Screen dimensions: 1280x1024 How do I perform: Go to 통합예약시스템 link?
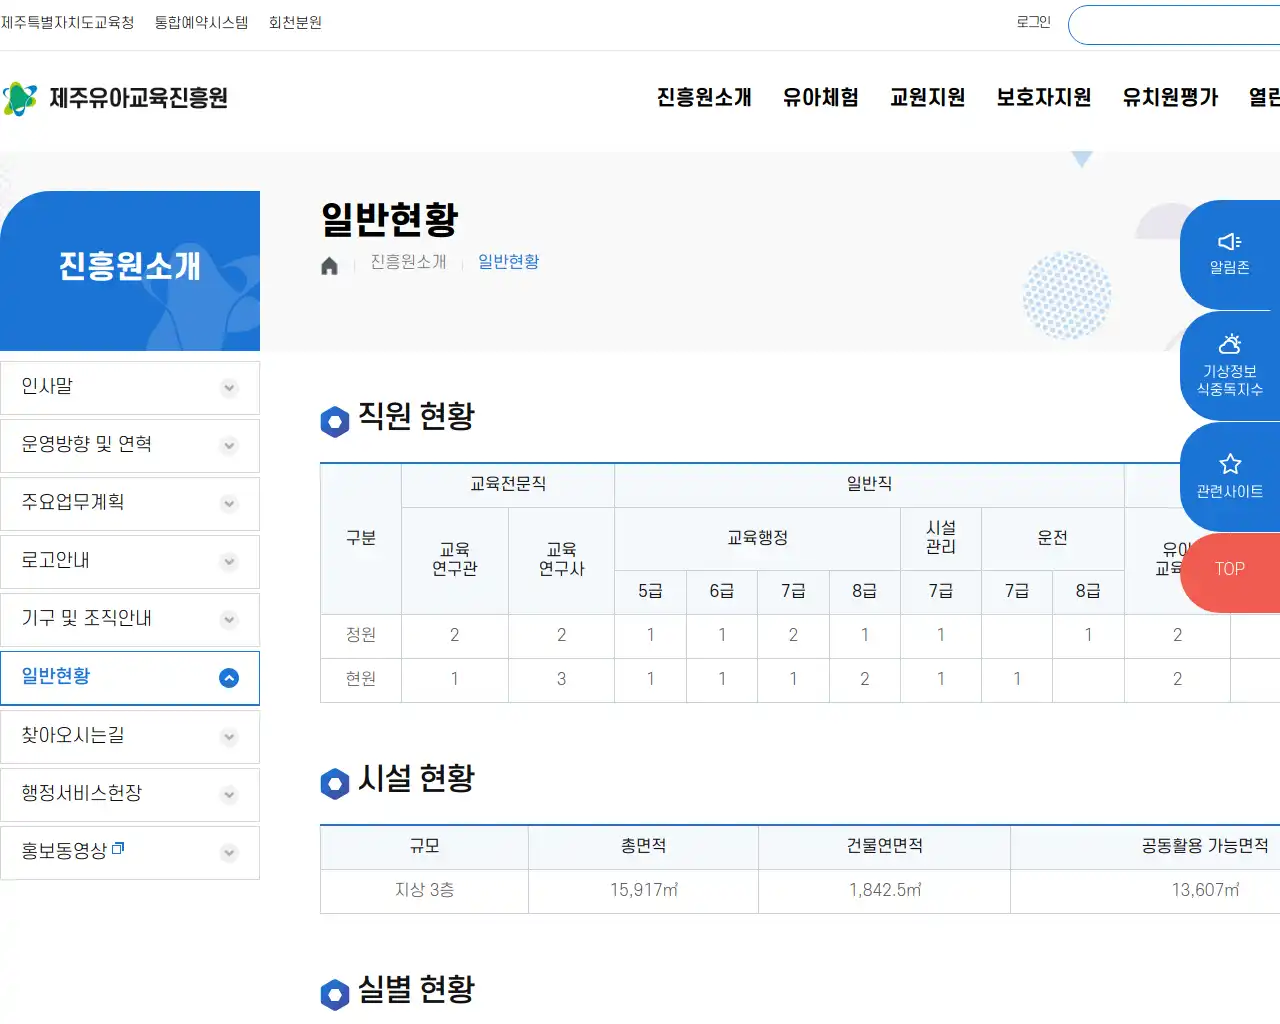[x=201, y=22]
